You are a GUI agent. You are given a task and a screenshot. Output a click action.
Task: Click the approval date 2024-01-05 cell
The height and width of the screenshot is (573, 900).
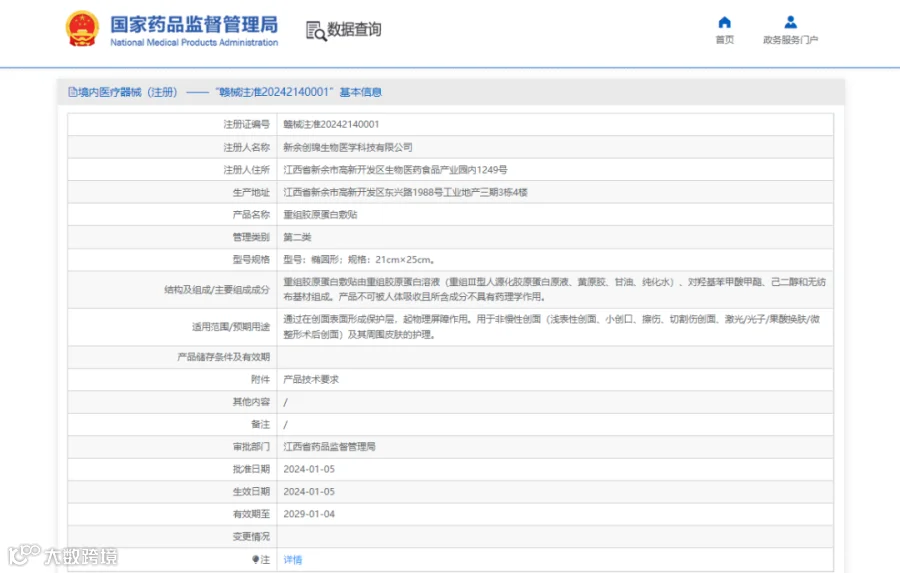pos(555,469)
